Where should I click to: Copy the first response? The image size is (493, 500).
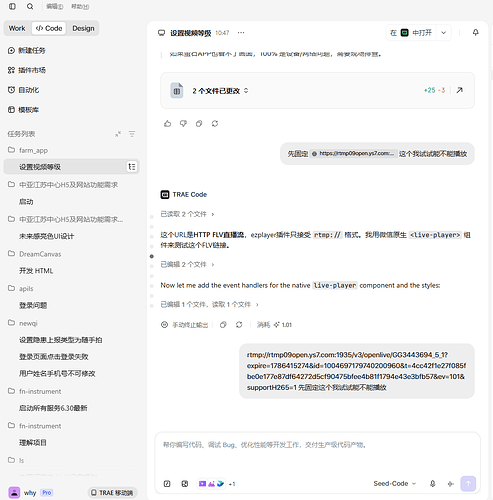199,124
